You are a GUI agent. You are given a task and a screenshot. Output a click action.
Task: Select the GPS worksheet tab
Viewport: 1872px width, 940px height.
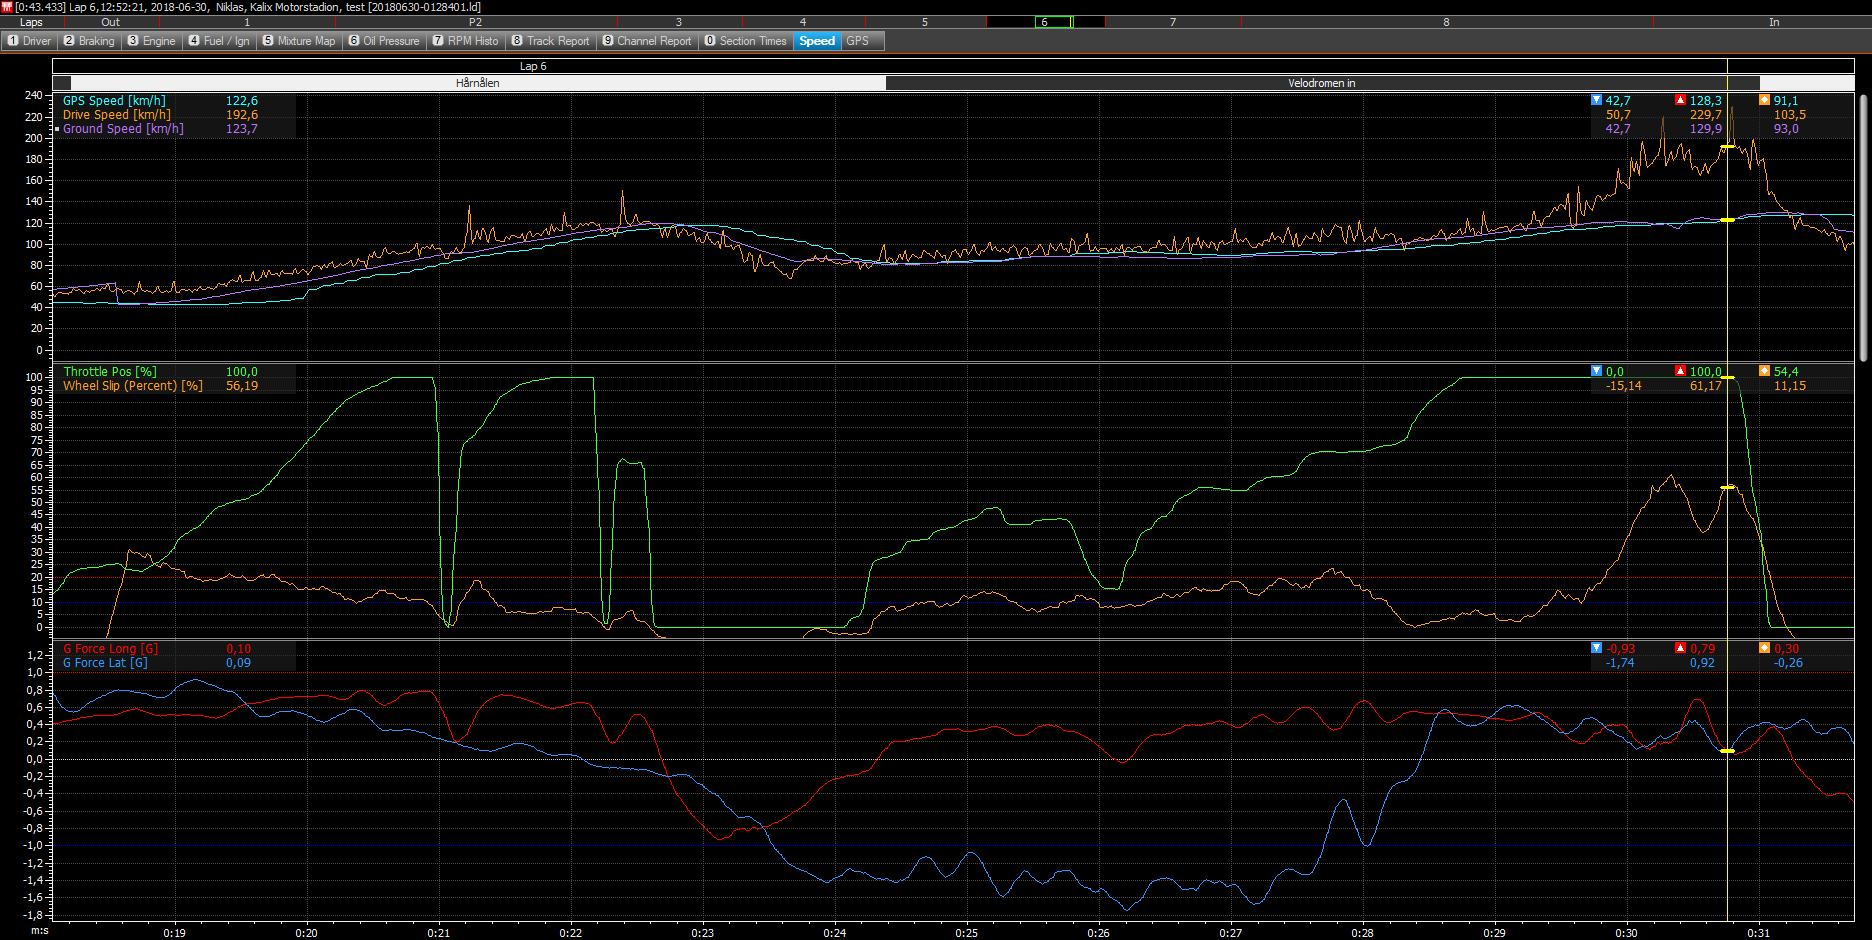pos(857,41)
